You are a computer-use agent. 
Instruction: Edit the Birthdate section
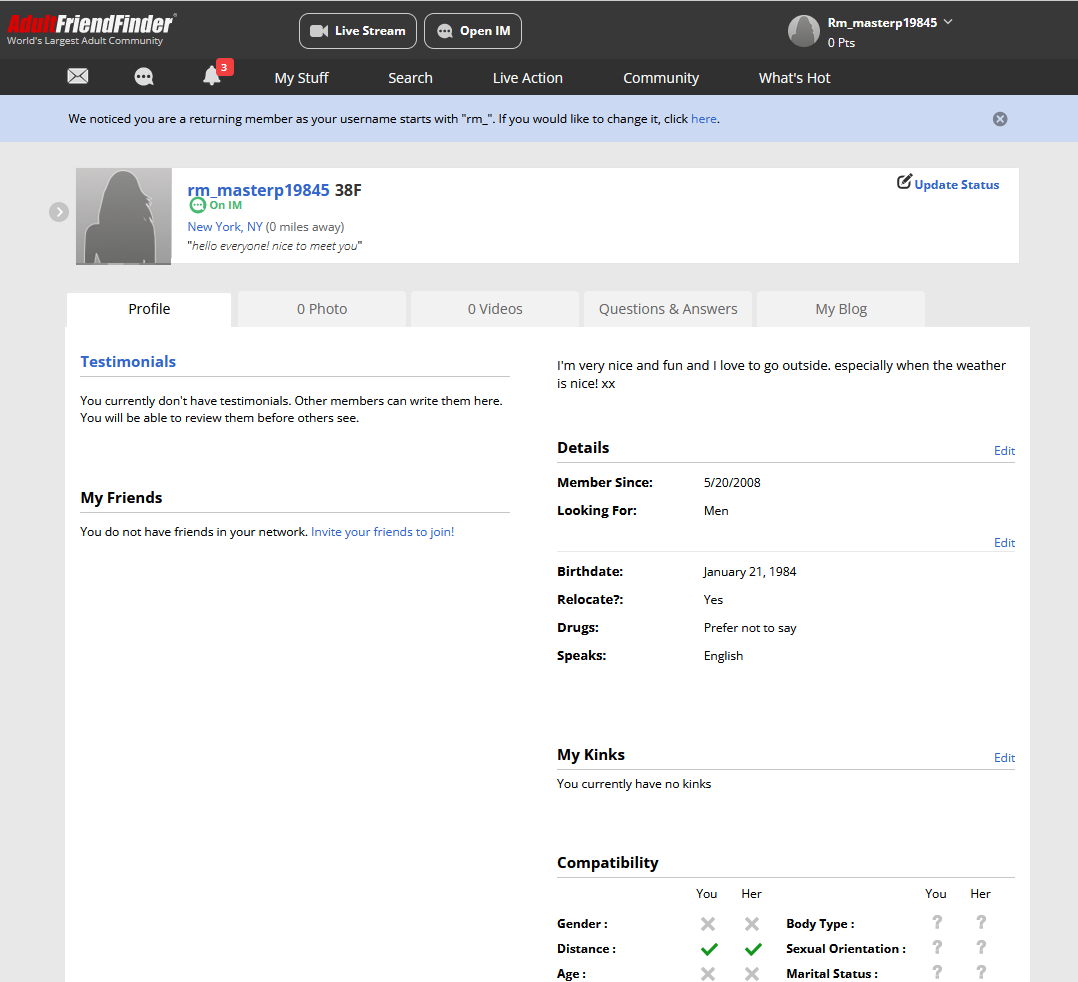coord(1004,543)
